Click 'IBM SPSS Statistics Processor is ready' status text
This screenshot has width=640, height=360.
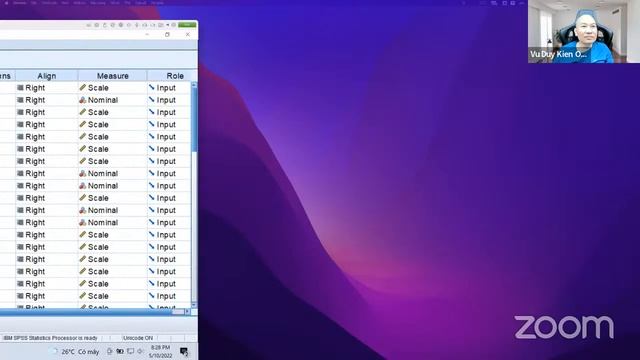[x=51, y=338]
